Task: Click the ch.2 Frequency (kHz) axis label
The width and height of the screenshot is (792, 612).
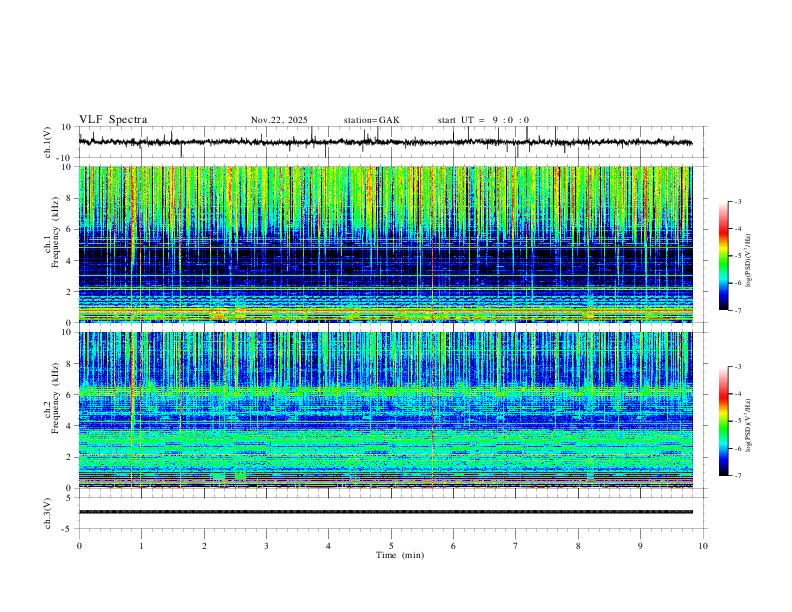Action: click(52, 397)
